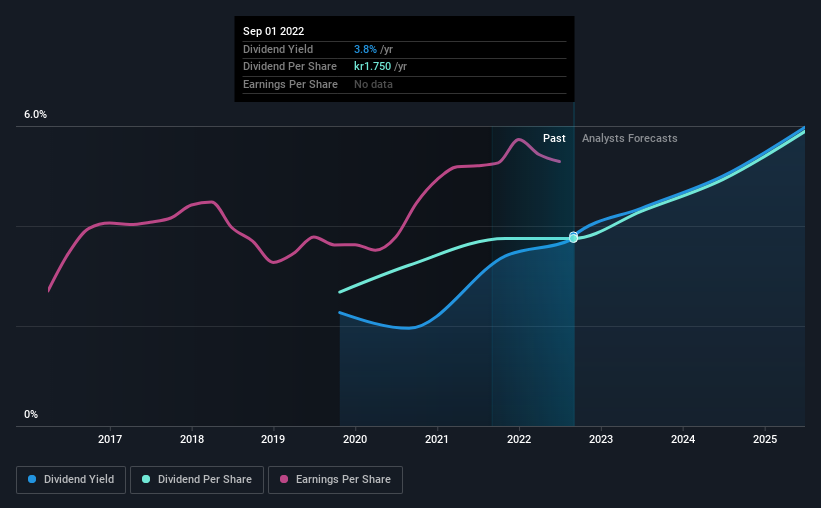Click the blue Dividend Yield legend dot
Screen dimensions: 821x508
click(x=32, y=479)
